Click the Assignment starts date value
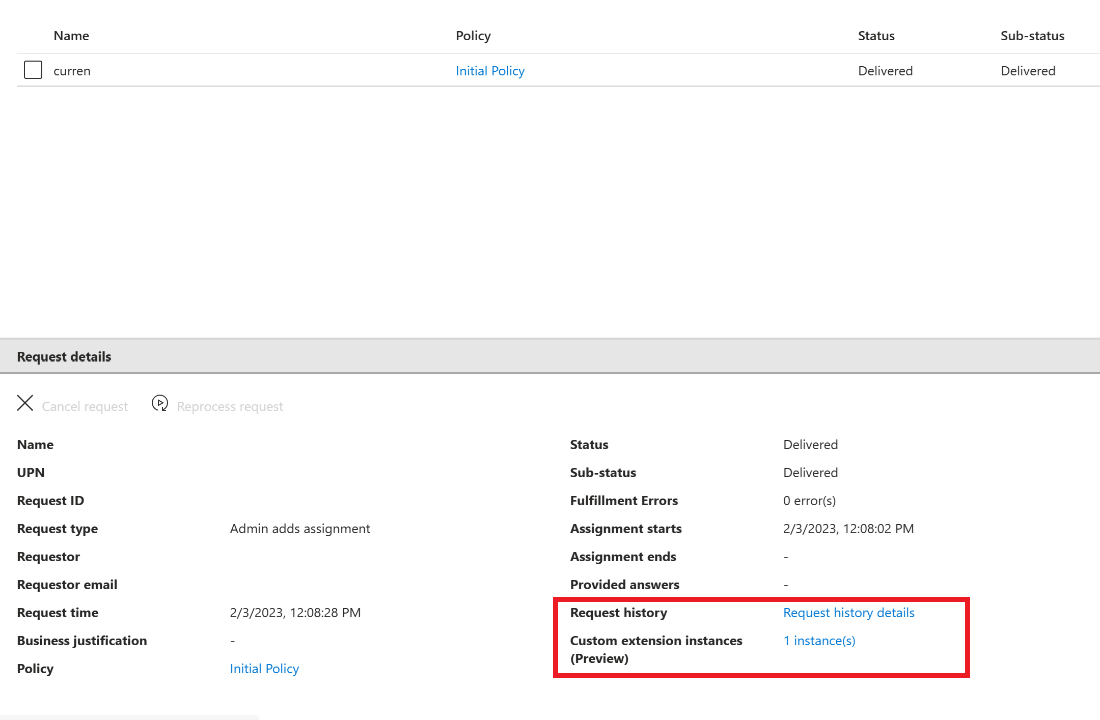The height and width of the screenshot is (720, 1100). pos(848,529)
